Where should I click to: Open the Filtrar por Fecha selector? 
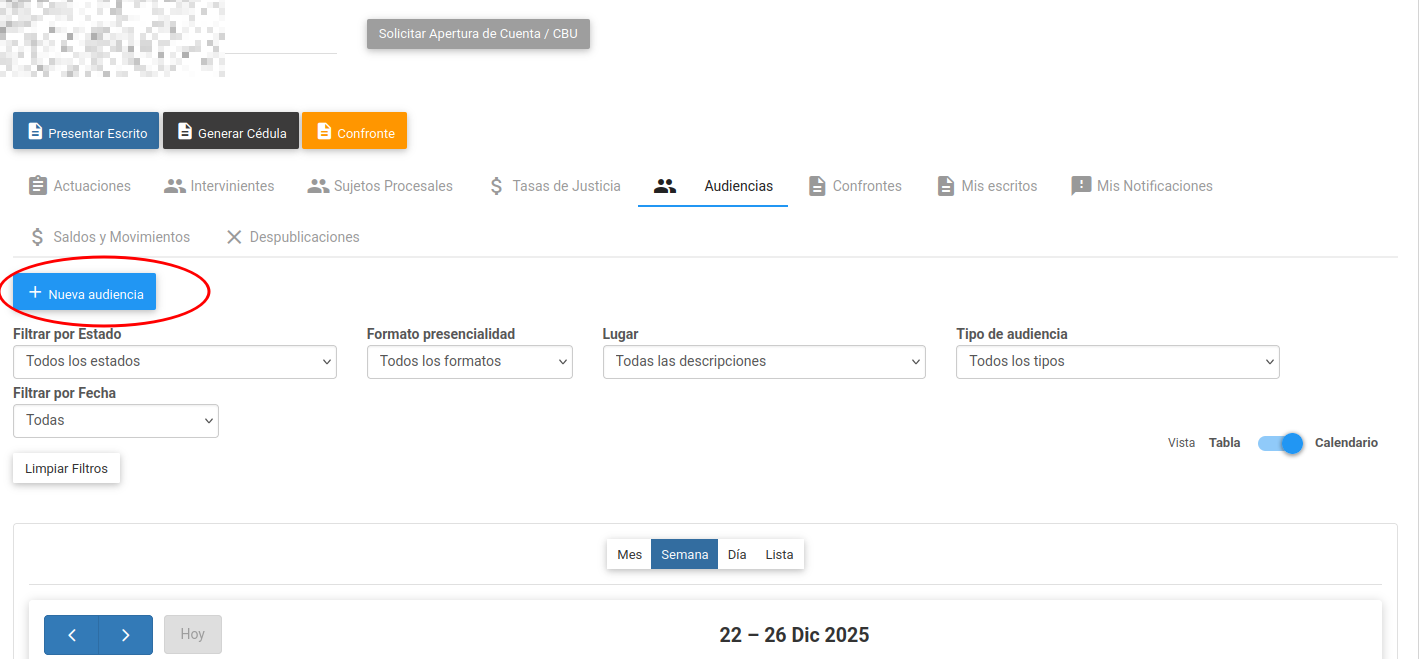click(115, 421)
